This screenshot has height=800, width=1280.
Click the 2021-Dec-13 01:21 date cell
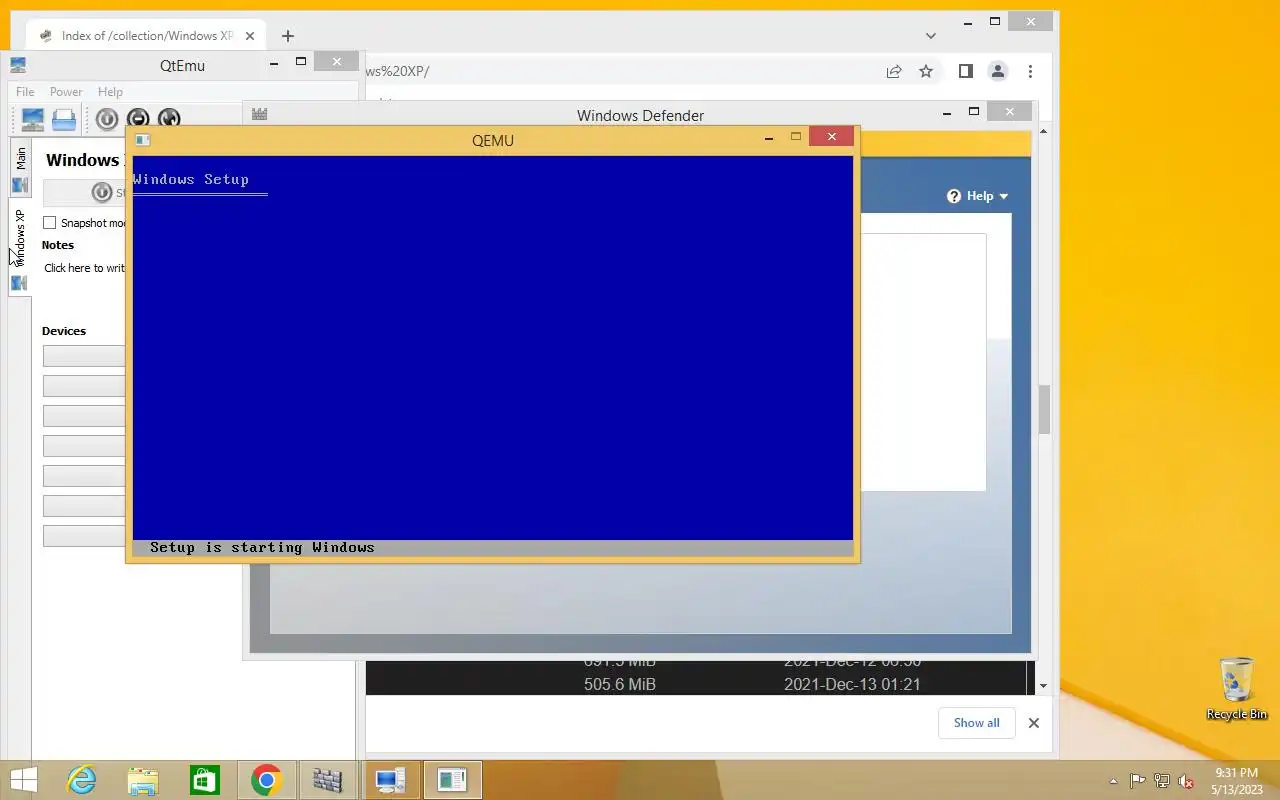(852, 685)
